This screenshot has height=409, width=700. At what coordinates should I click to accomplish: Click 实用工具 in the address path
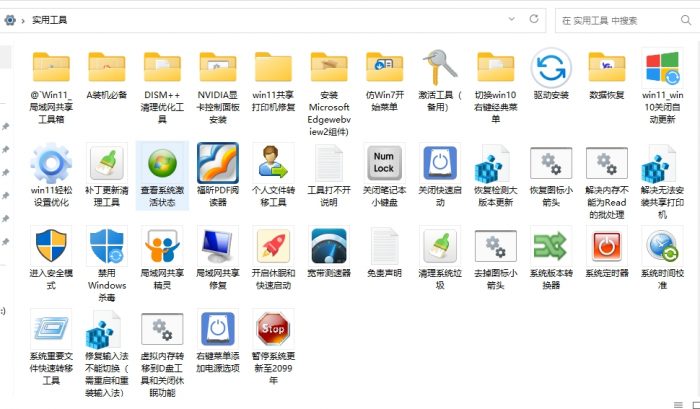[x=50, y=20]
